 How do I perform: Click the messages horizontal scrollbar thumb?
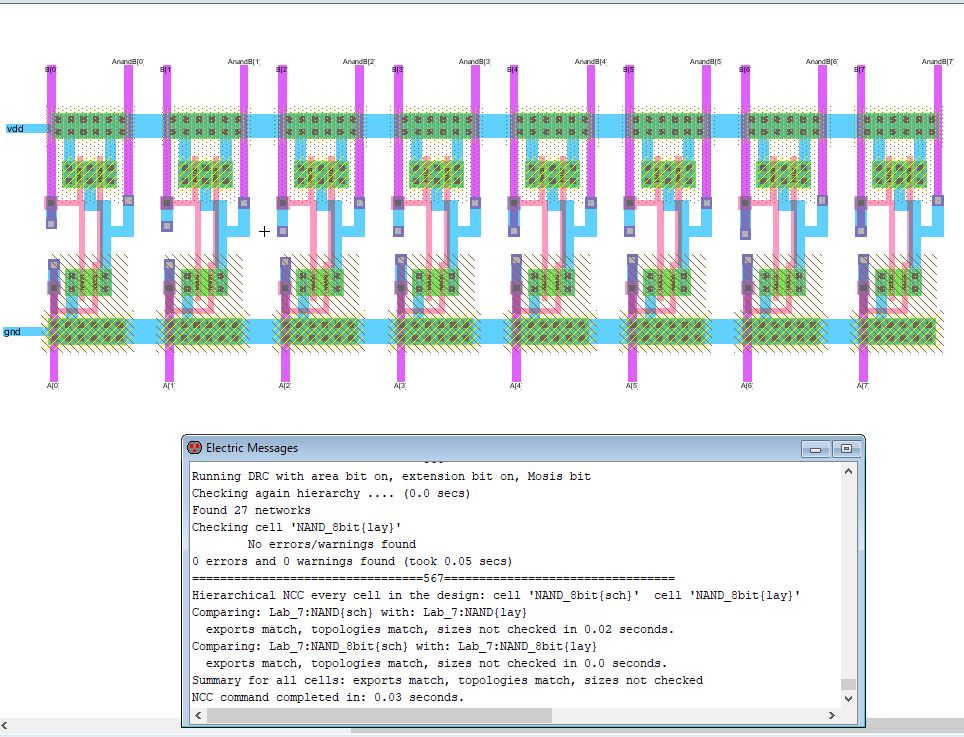coord(379,715)
